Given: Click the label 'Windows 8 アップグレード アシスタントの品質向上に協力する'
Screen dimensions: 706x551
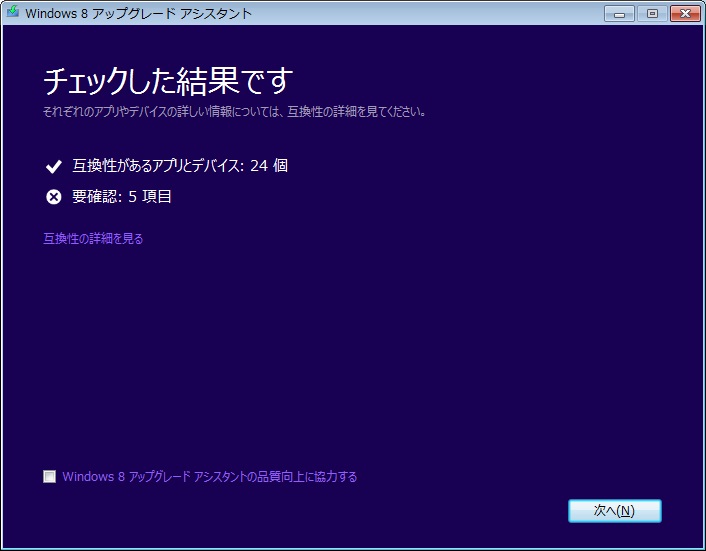Looking at the screenshot, I should click(x=209, y=476).
